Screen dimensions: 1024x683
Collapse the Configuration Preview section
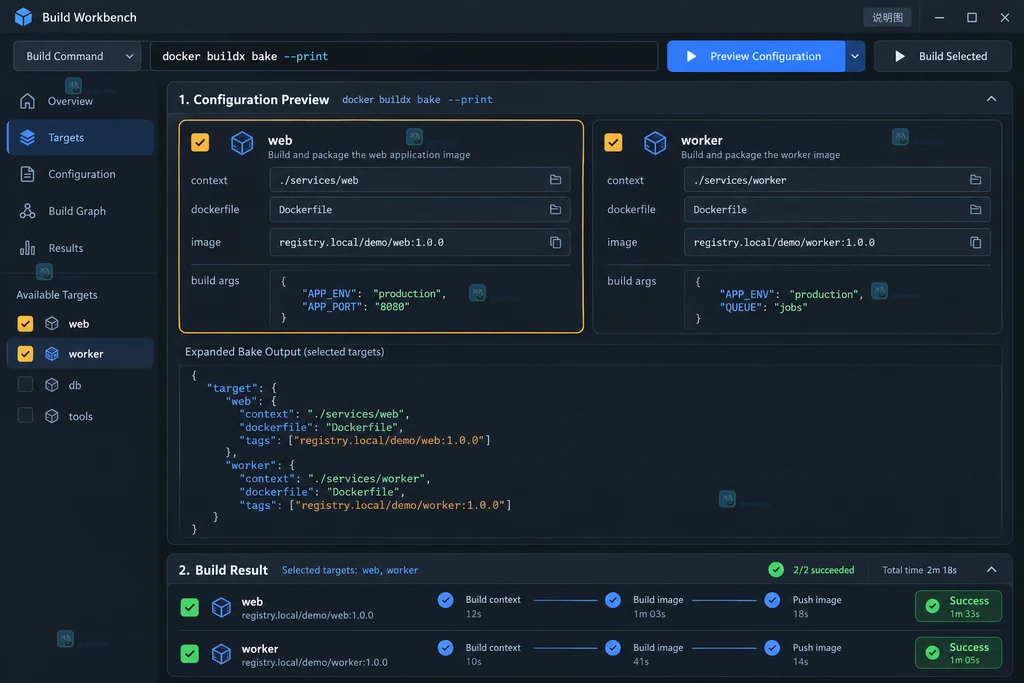(x=991, y=99)
